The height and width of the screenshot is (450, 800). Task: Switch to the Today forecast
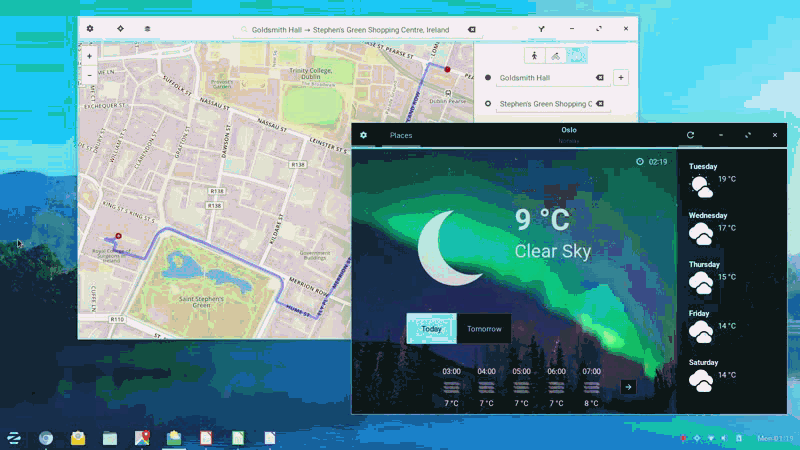click(432, 329)
